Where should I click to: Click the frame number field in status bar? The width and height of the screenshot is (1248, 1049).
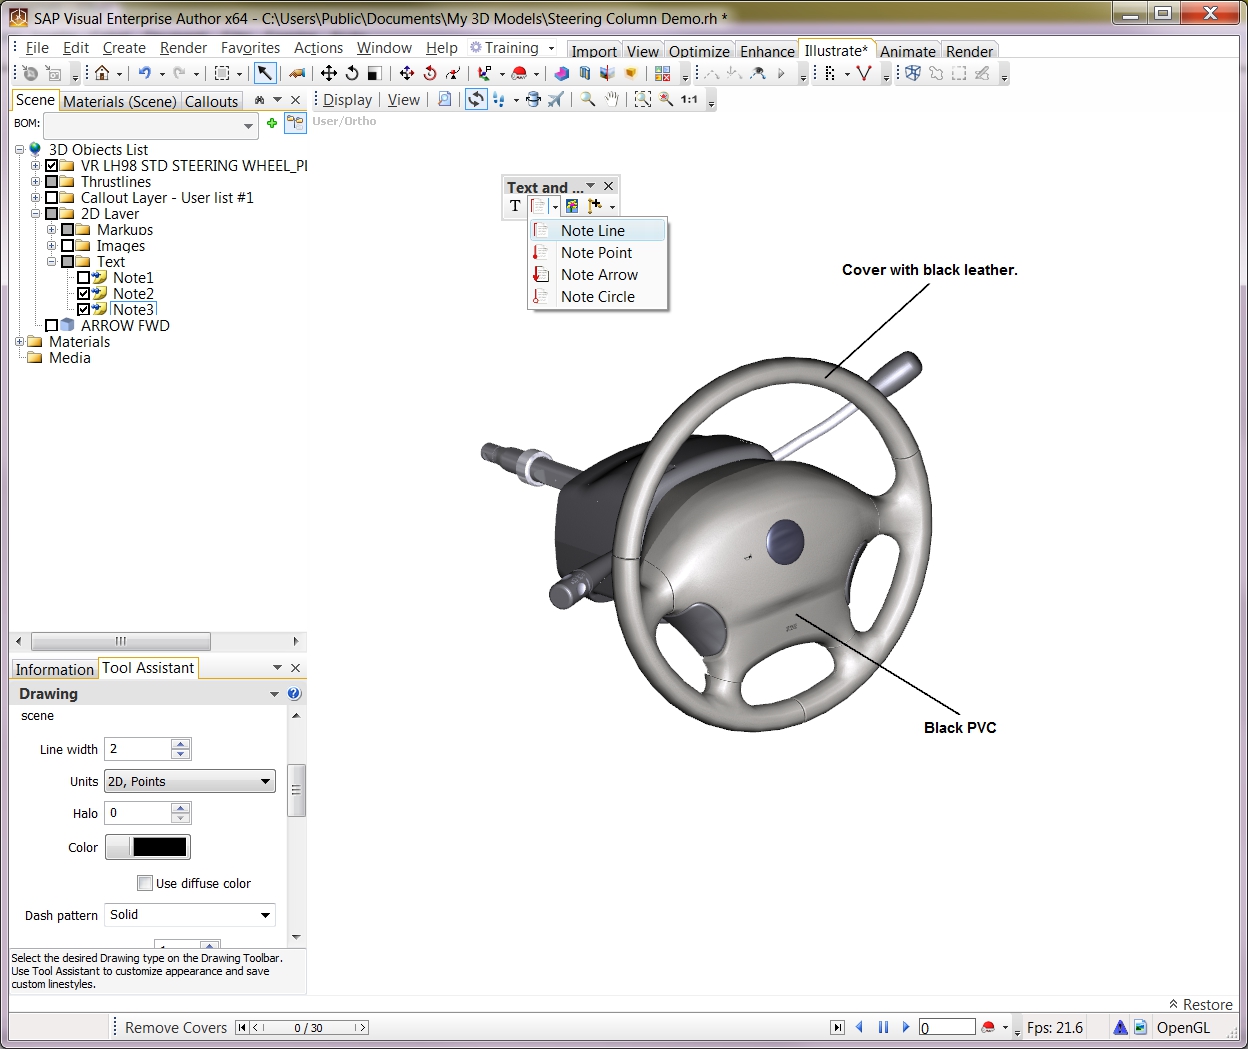(x=947, y=1028)
